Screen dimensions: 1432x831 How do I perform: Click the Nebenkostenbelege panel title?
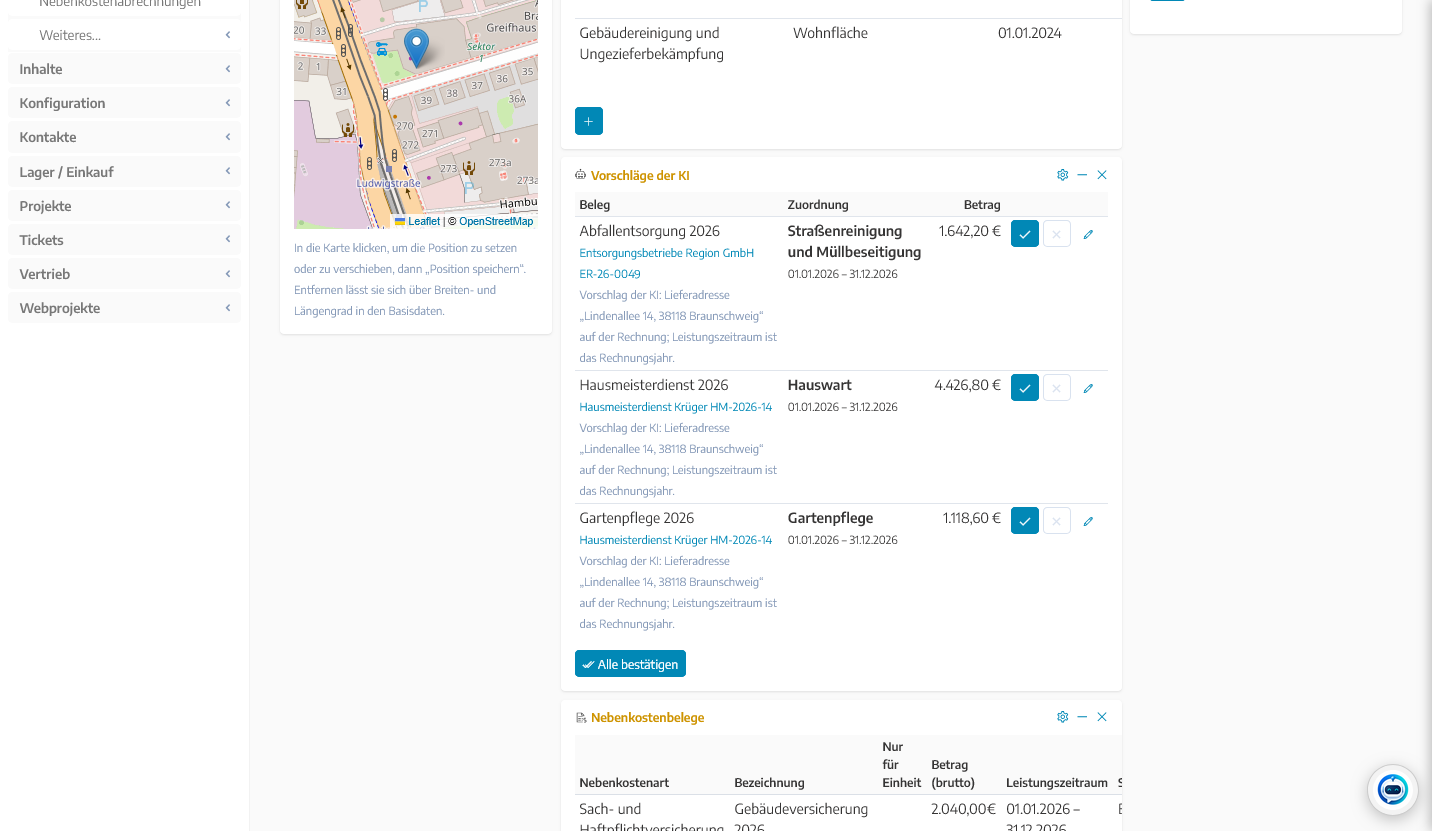pos(648,718)
